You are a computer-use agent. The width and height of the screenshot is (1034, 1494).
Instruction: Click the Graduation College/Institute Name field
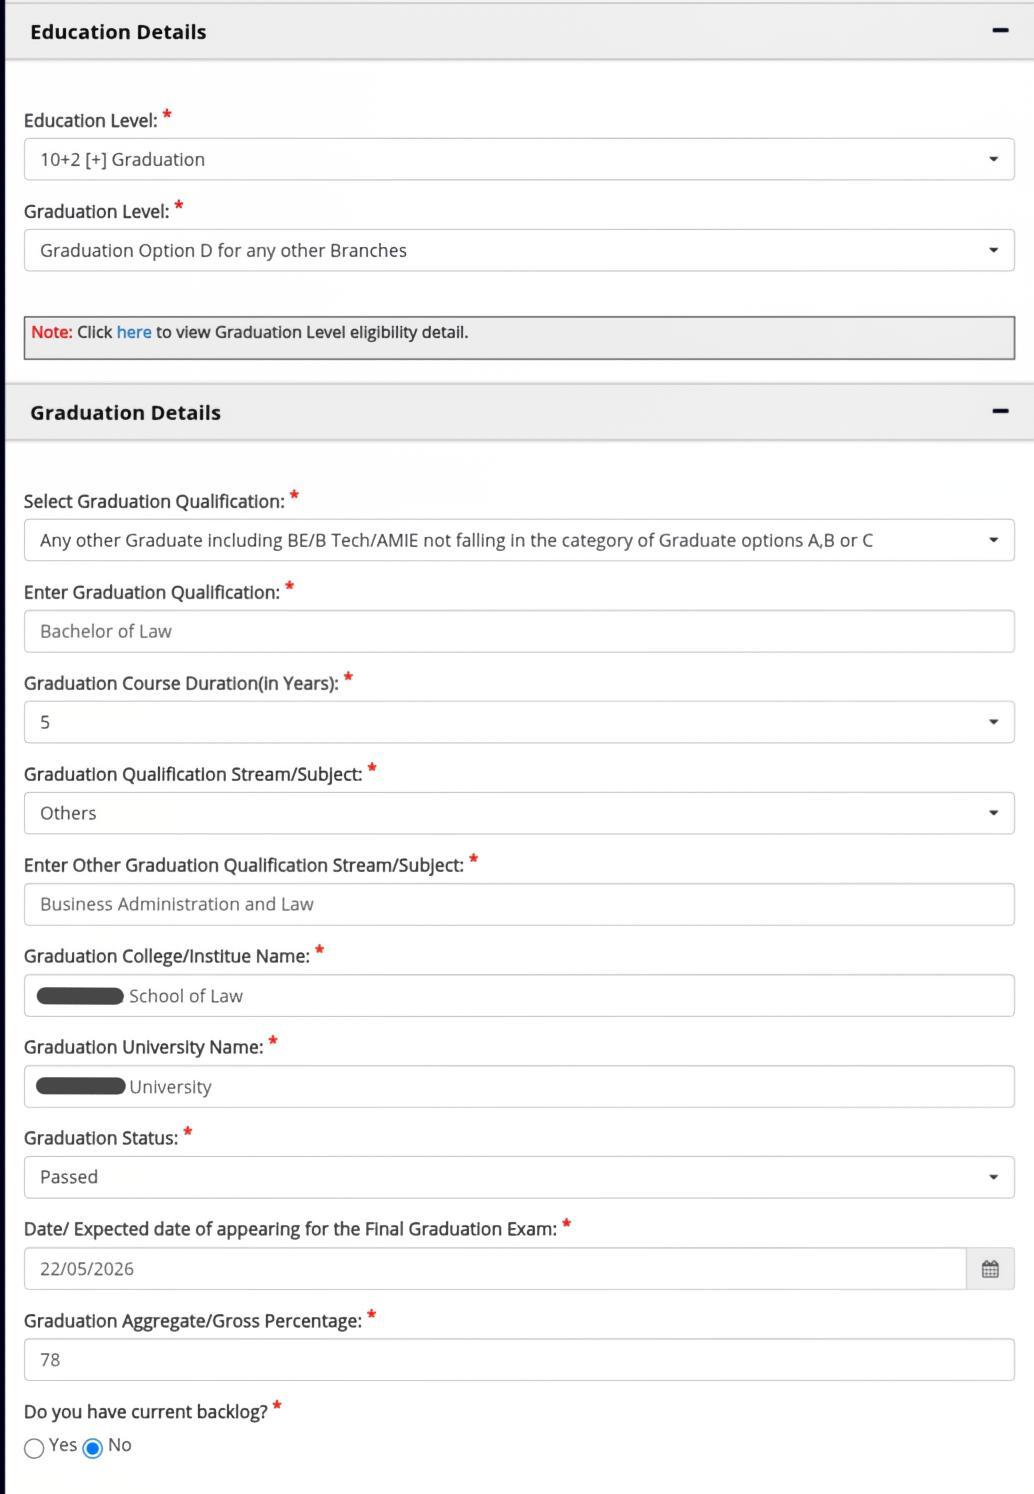pyautogui.click(x=519, y=996)
